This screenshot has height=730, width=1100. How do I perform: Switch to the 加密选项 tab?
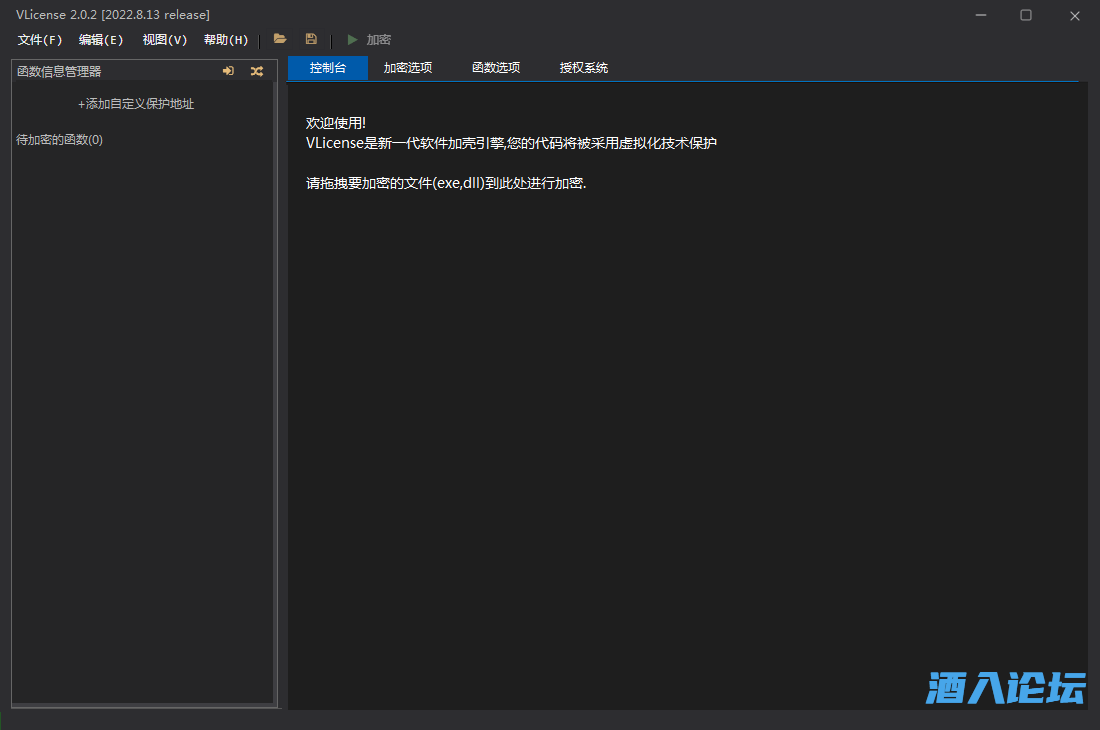point(408,68)
